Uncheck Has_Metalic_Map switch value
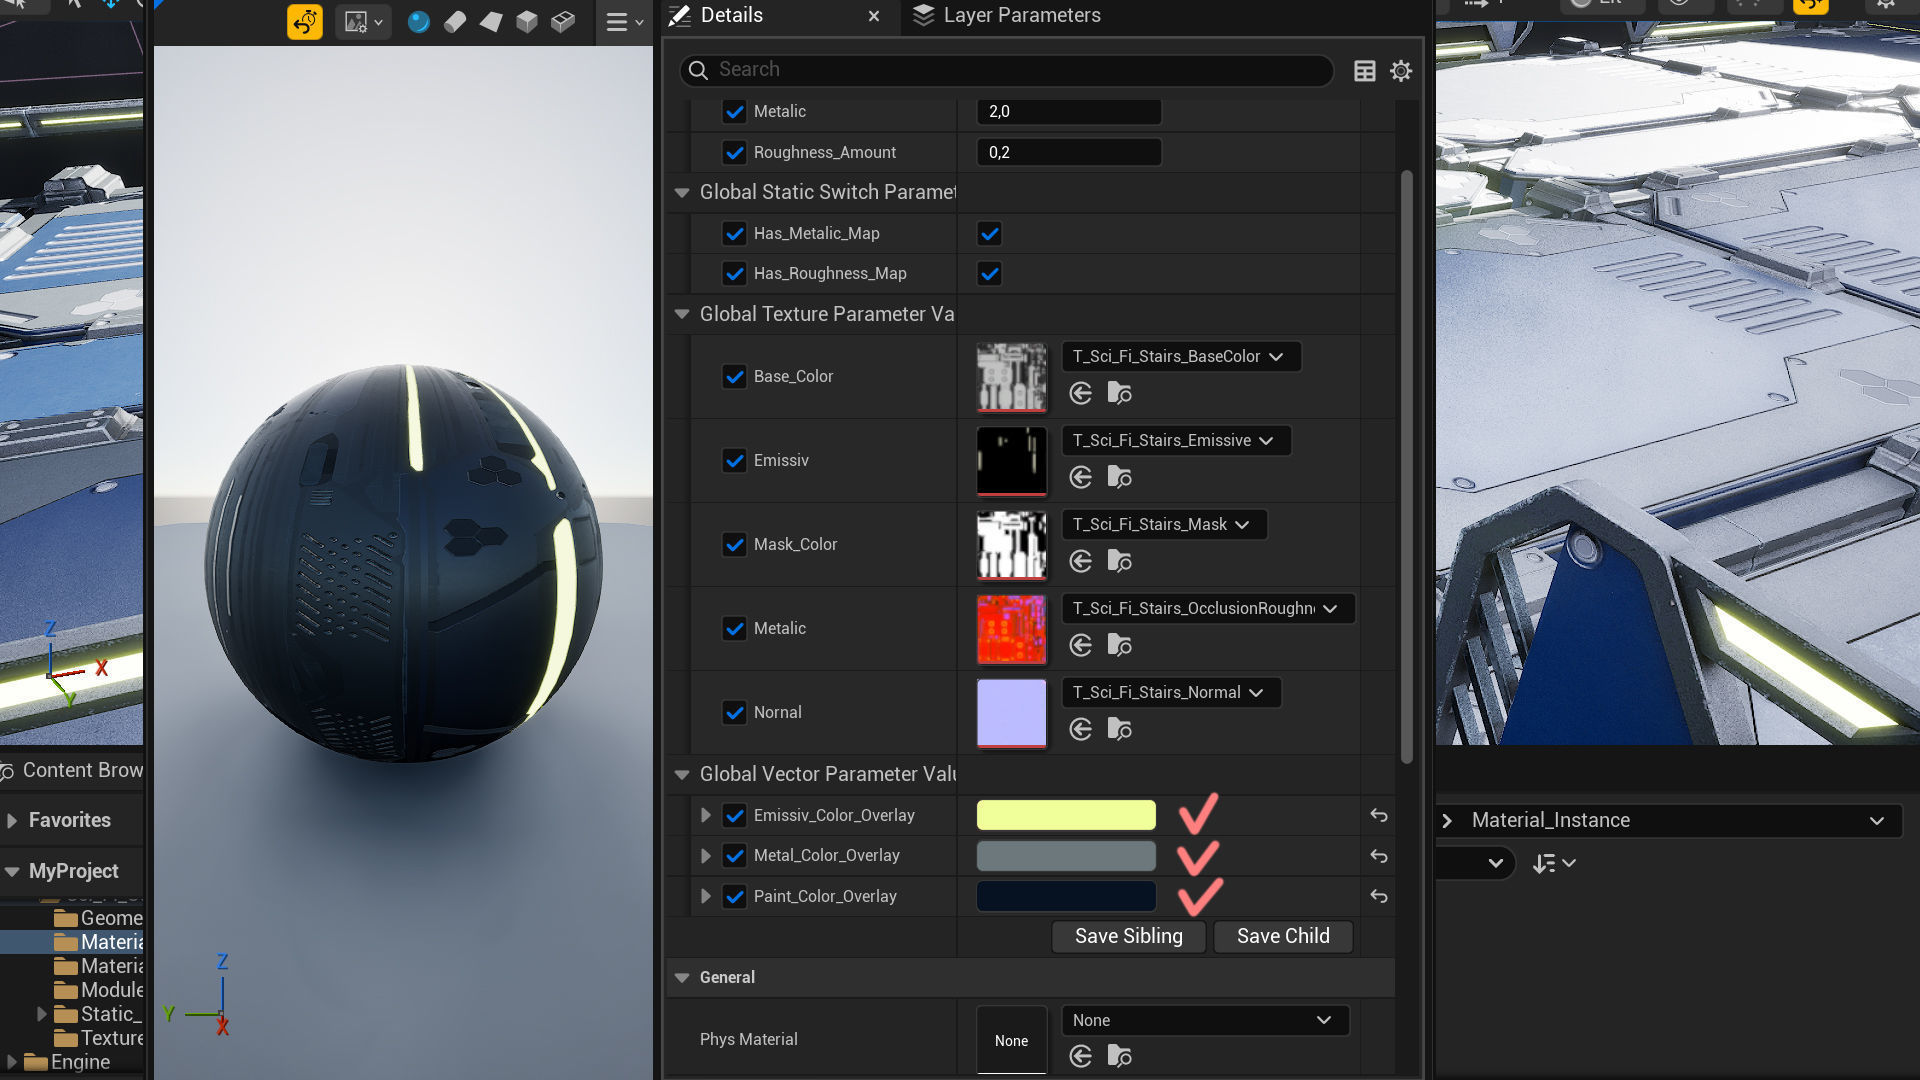The height and width of the screenshot is (1080, 1920). tap(989, 234)
